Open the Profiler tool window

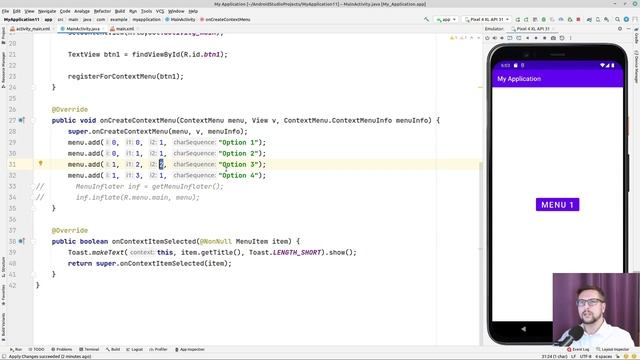[x=158, y=349]
